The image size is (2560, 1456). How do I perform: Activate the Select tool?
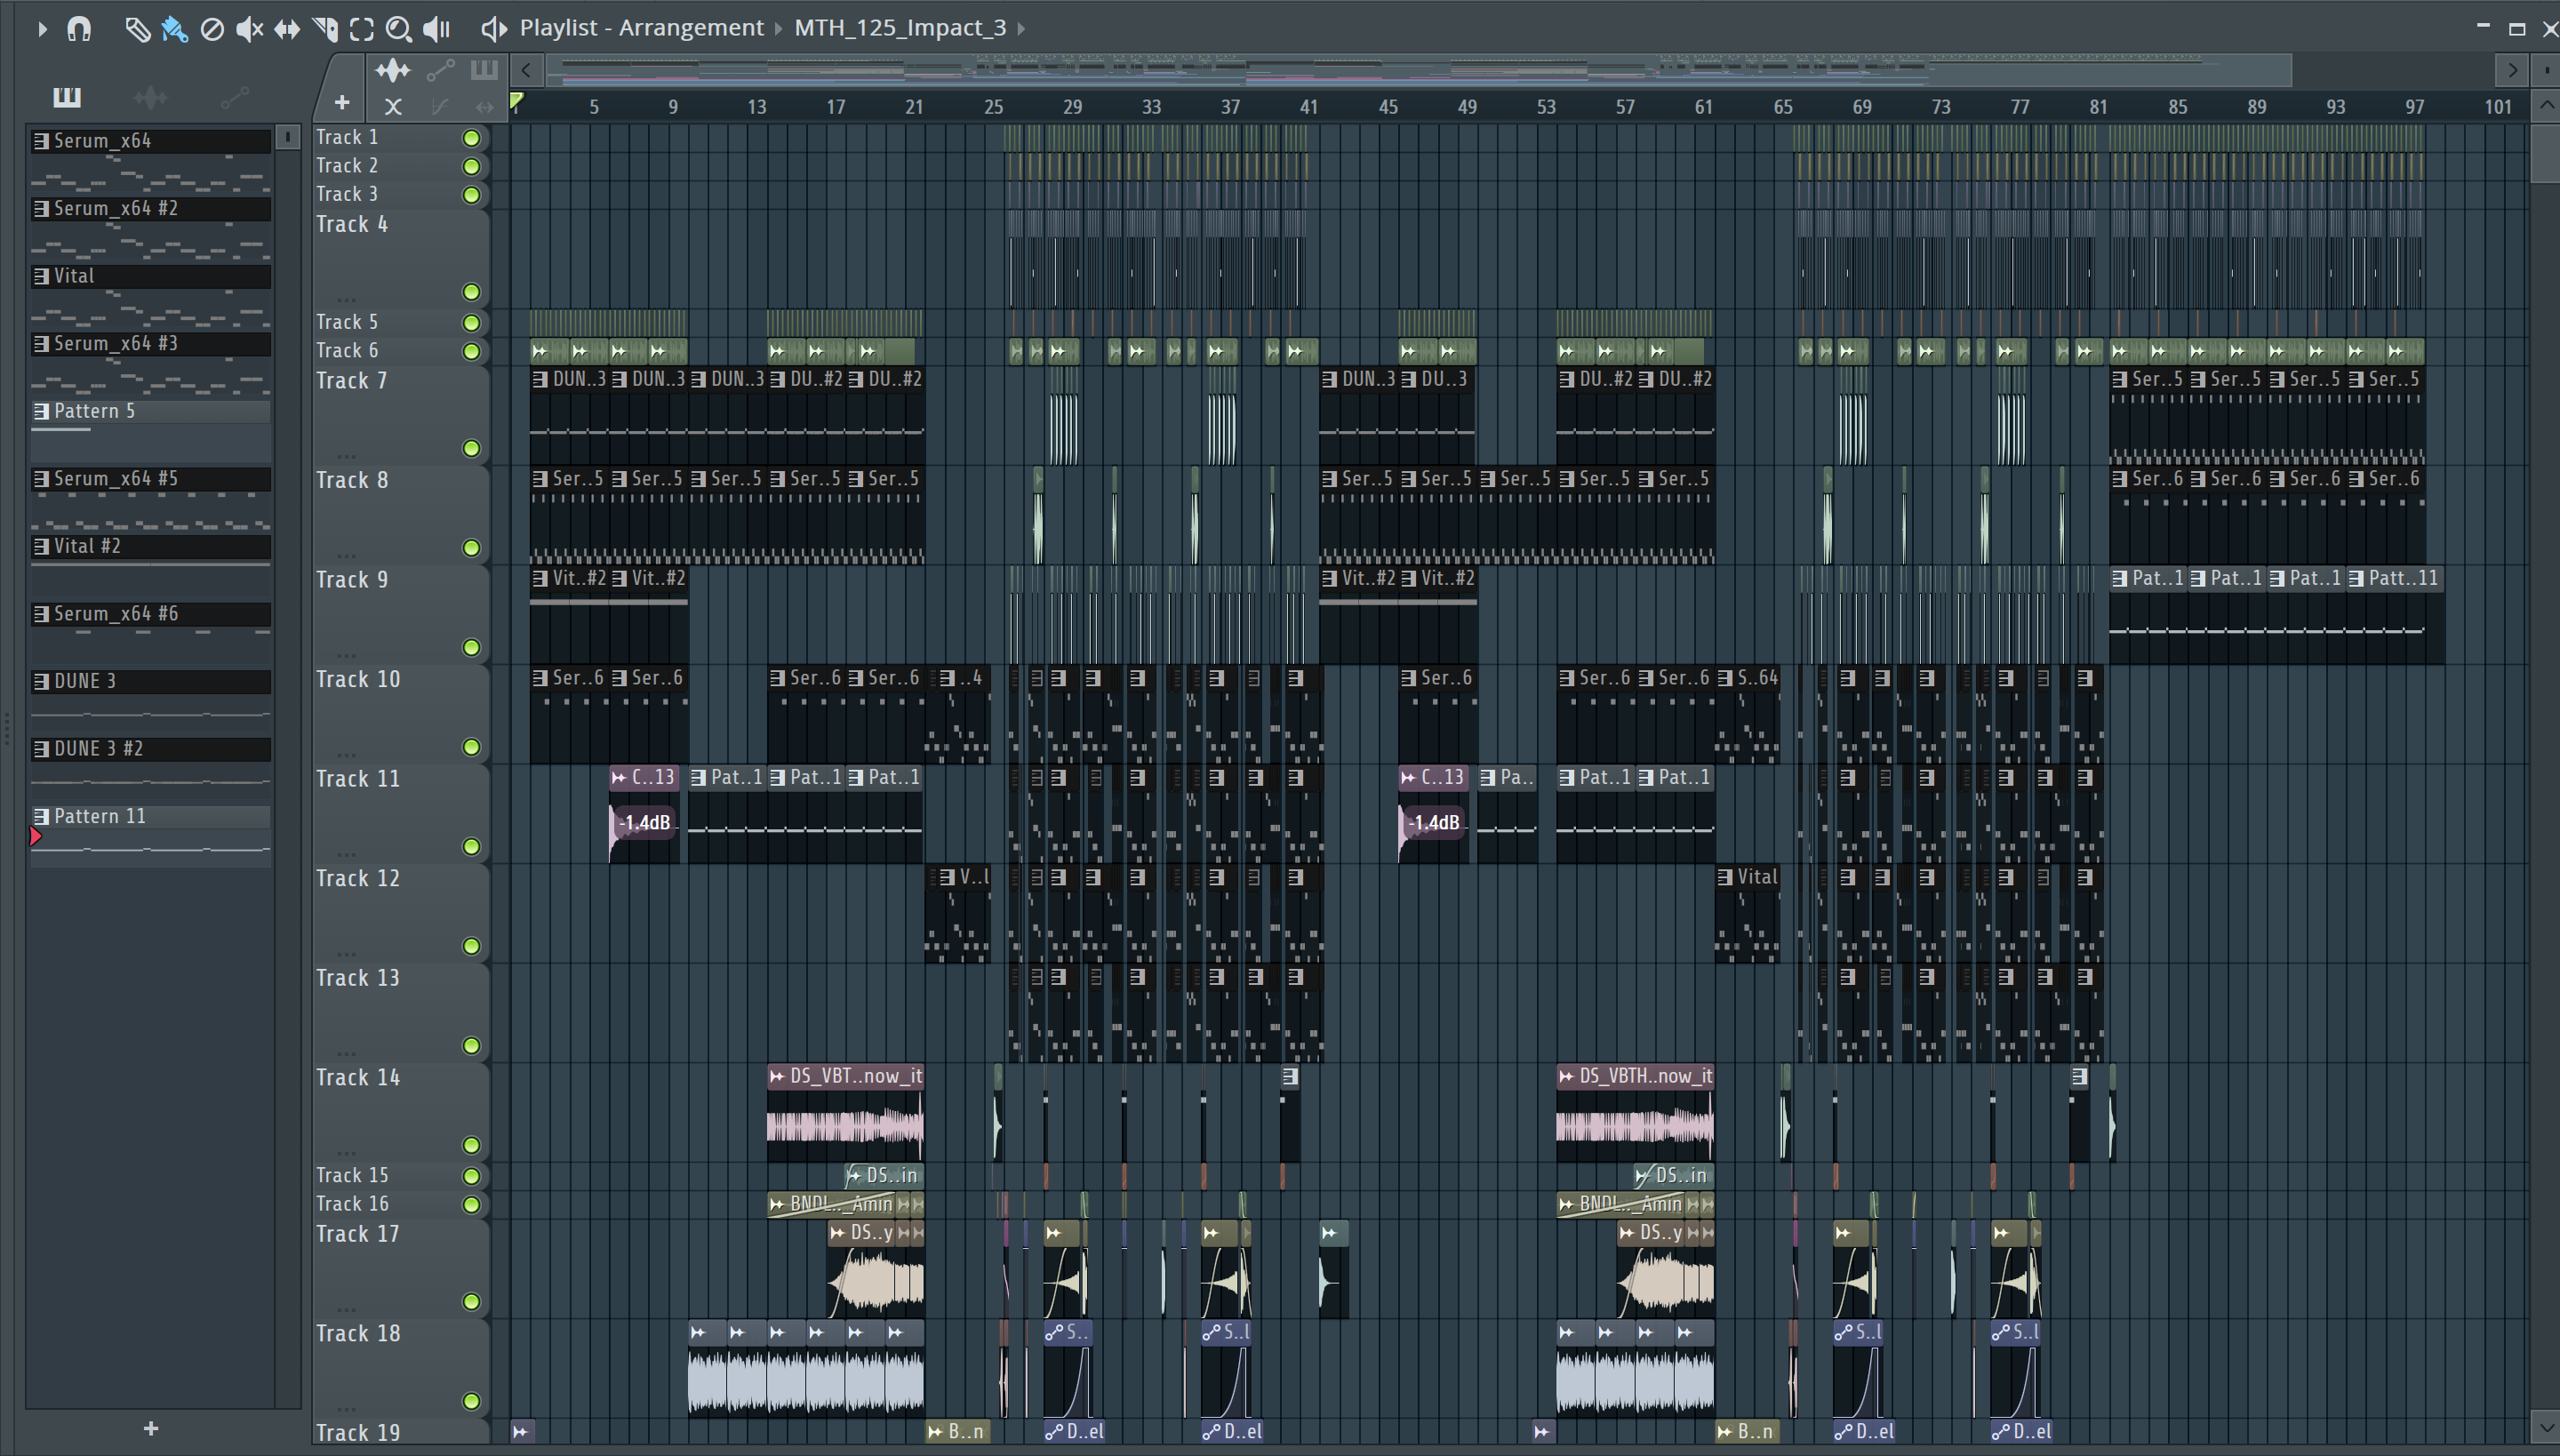[362, 29]
